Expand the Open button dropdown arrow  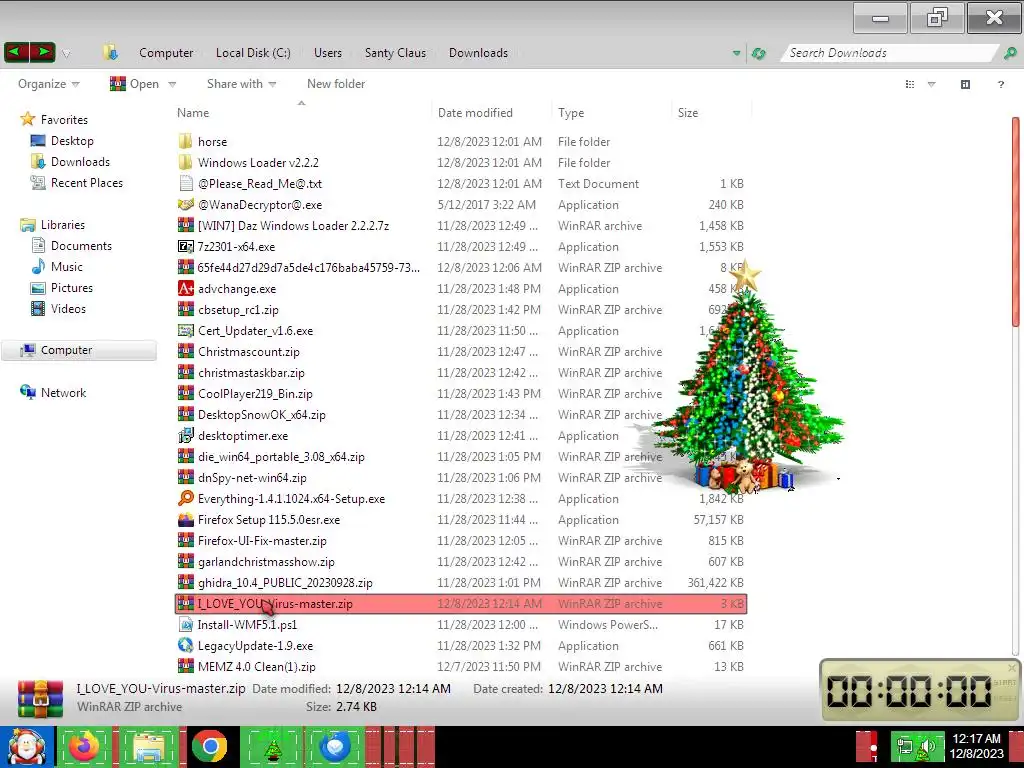tap(172, 84)
